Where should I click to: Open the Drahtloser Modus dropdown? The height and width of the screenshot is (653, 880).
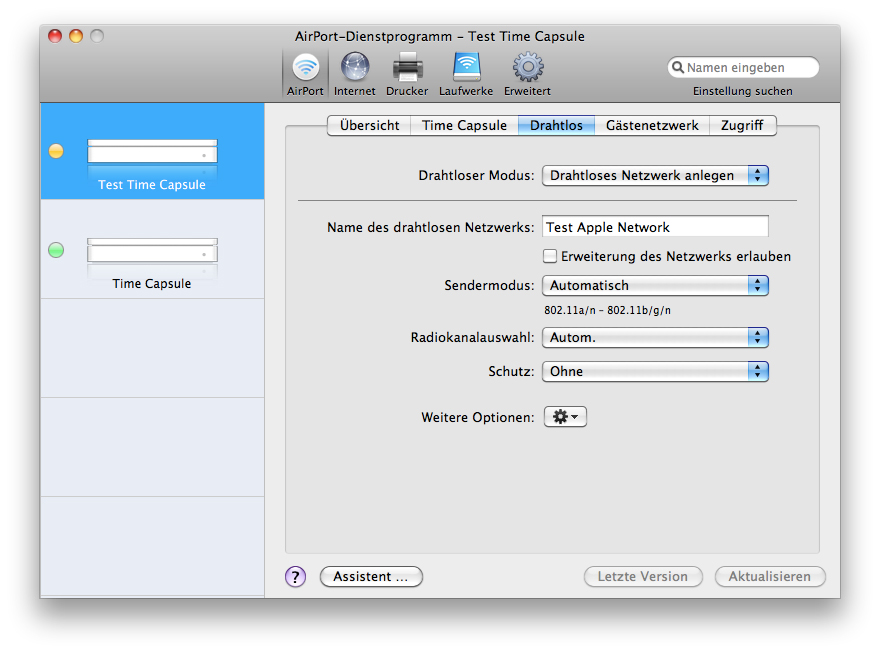pyautogui.click(x=655, y=175)
